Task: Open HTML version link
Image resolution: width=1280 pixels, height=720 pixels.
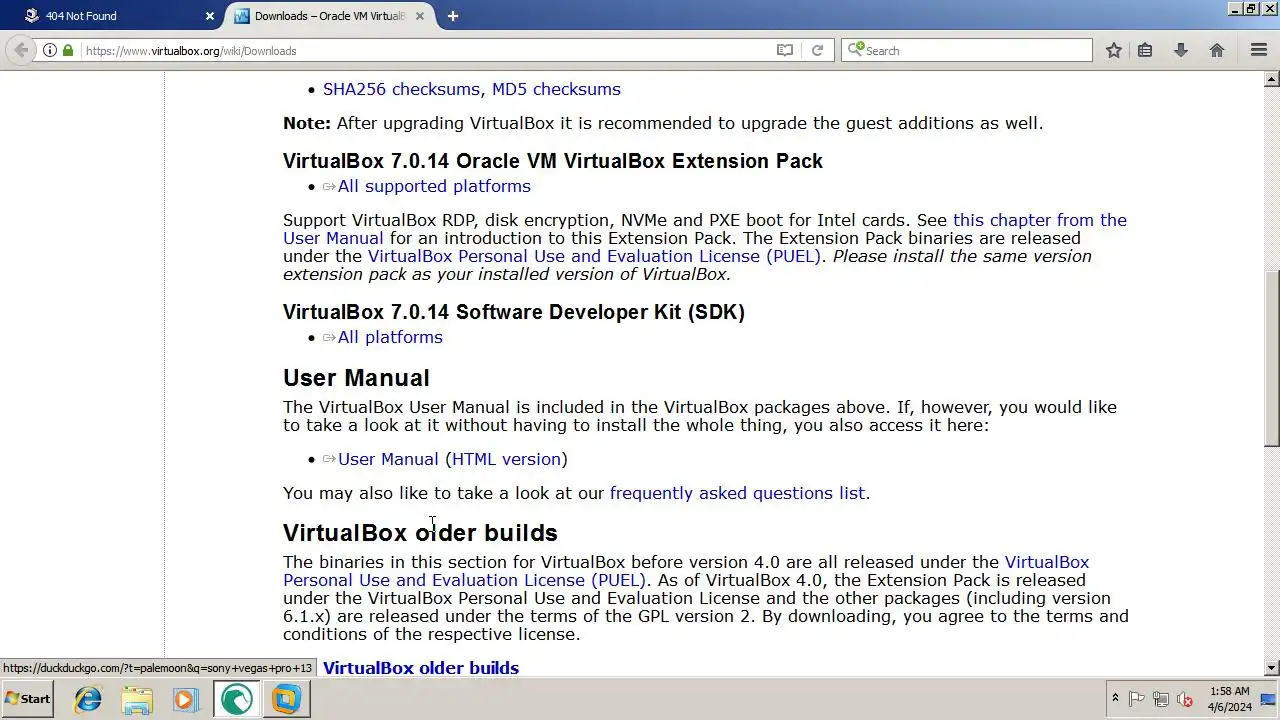Action: click(x=506, y=459)
